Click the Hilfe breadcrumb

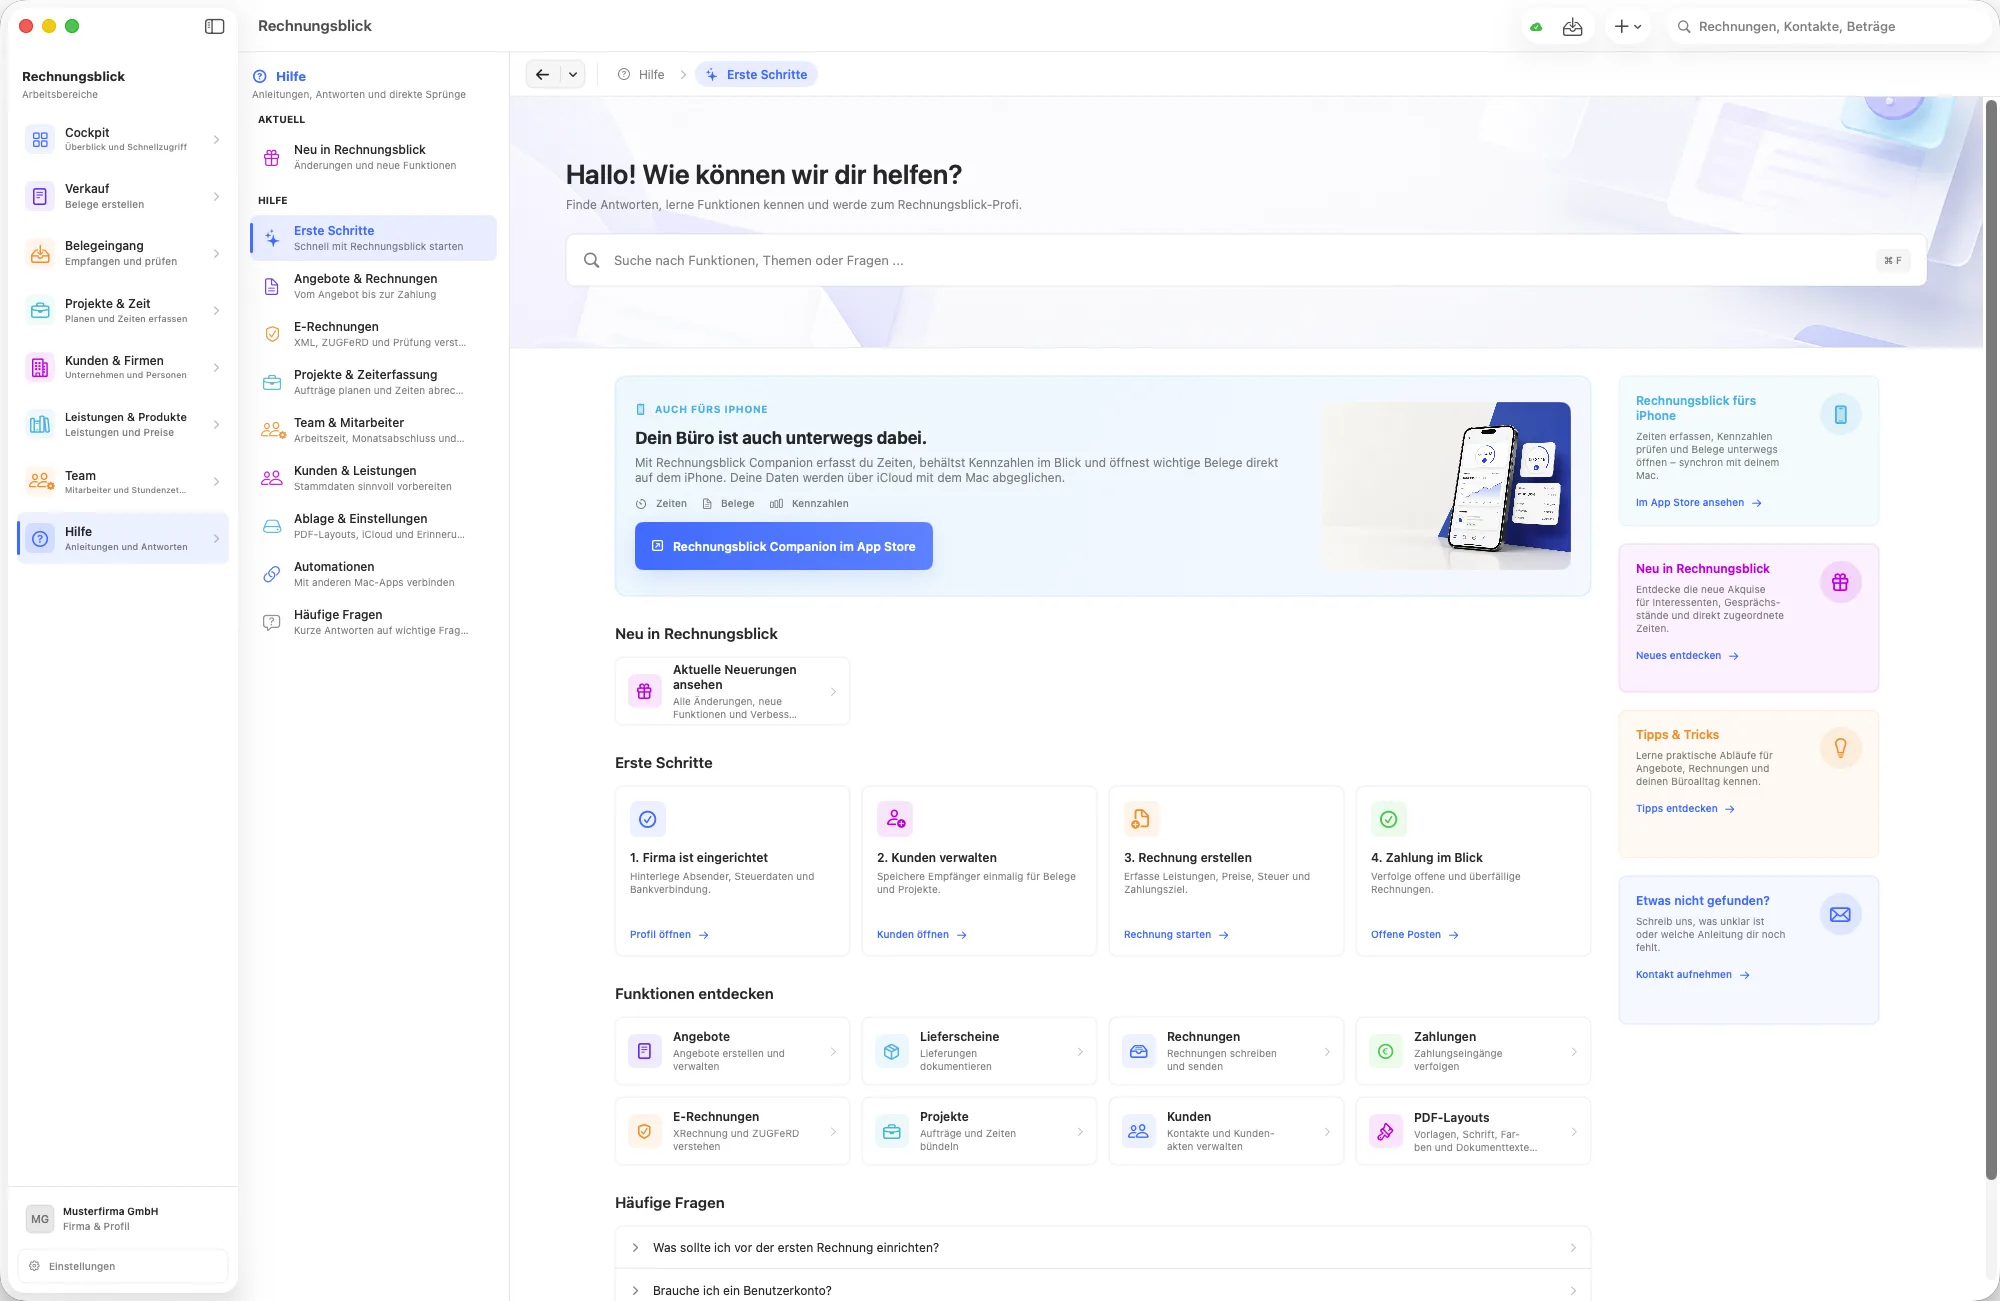coord(641,74)
